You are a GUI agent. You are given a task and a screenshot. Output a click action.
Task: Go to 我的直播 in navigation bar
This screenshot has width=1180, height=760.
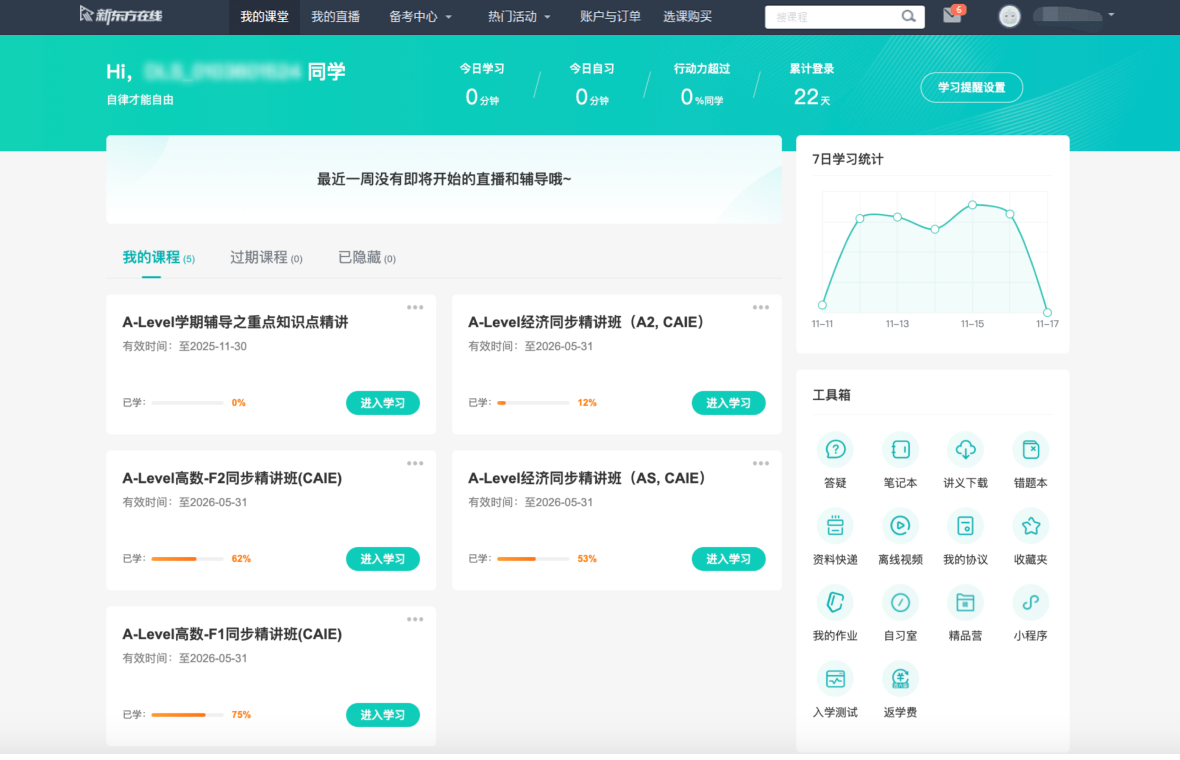click(335, 17)
